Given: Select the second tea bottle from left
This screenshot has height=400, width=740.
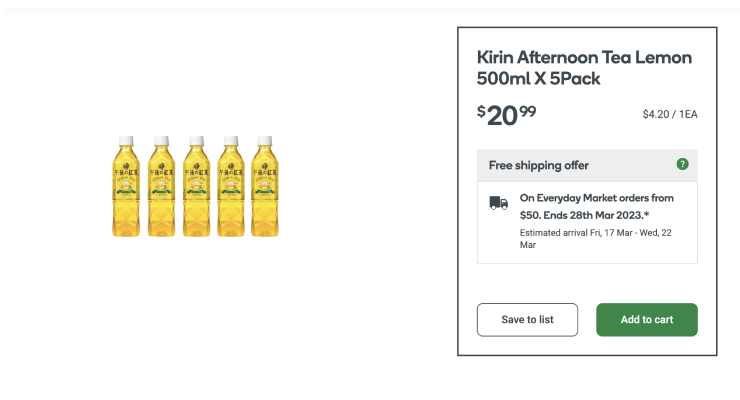Looking at the screenshot, I should coord(160,186).
